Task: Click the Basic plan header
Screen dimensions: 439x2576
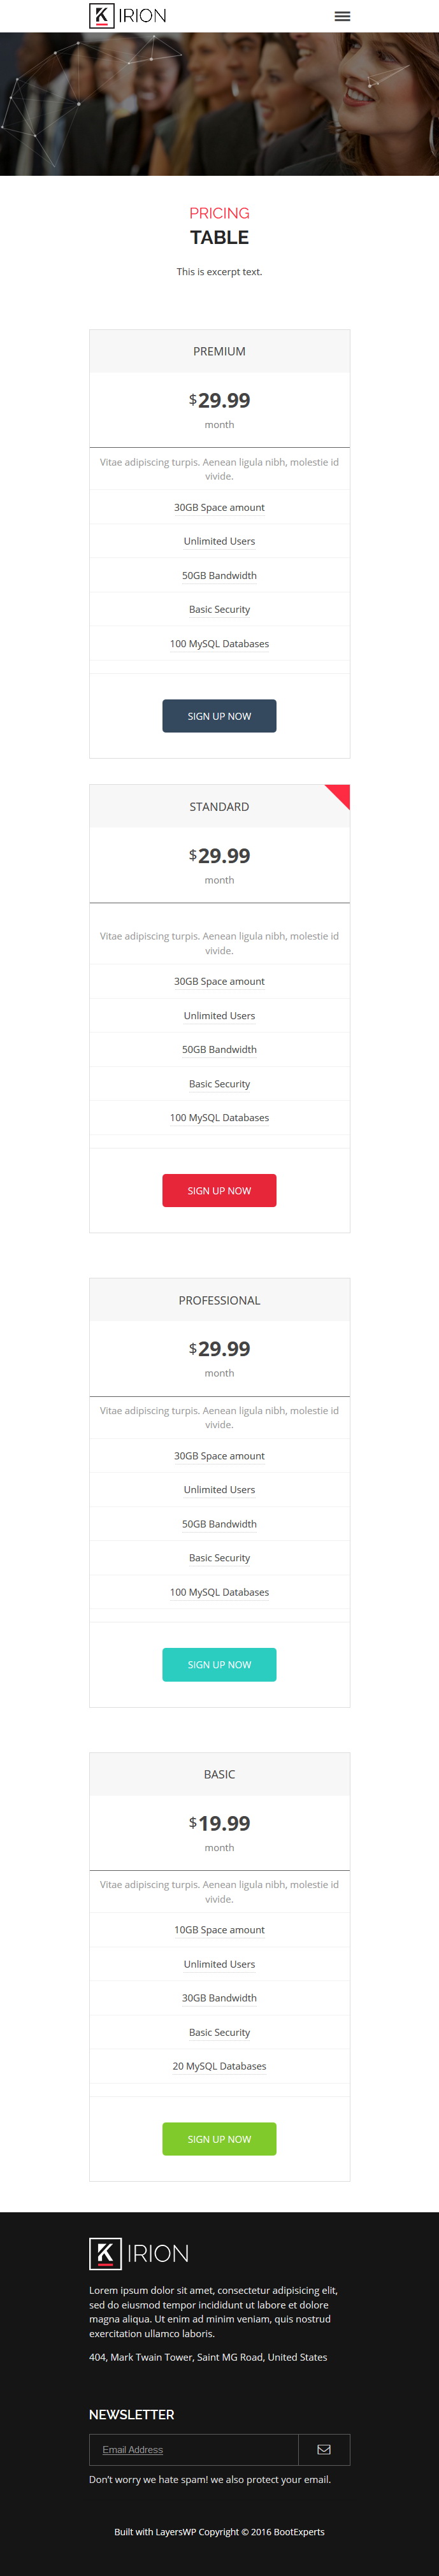Action: point(219,1774)
